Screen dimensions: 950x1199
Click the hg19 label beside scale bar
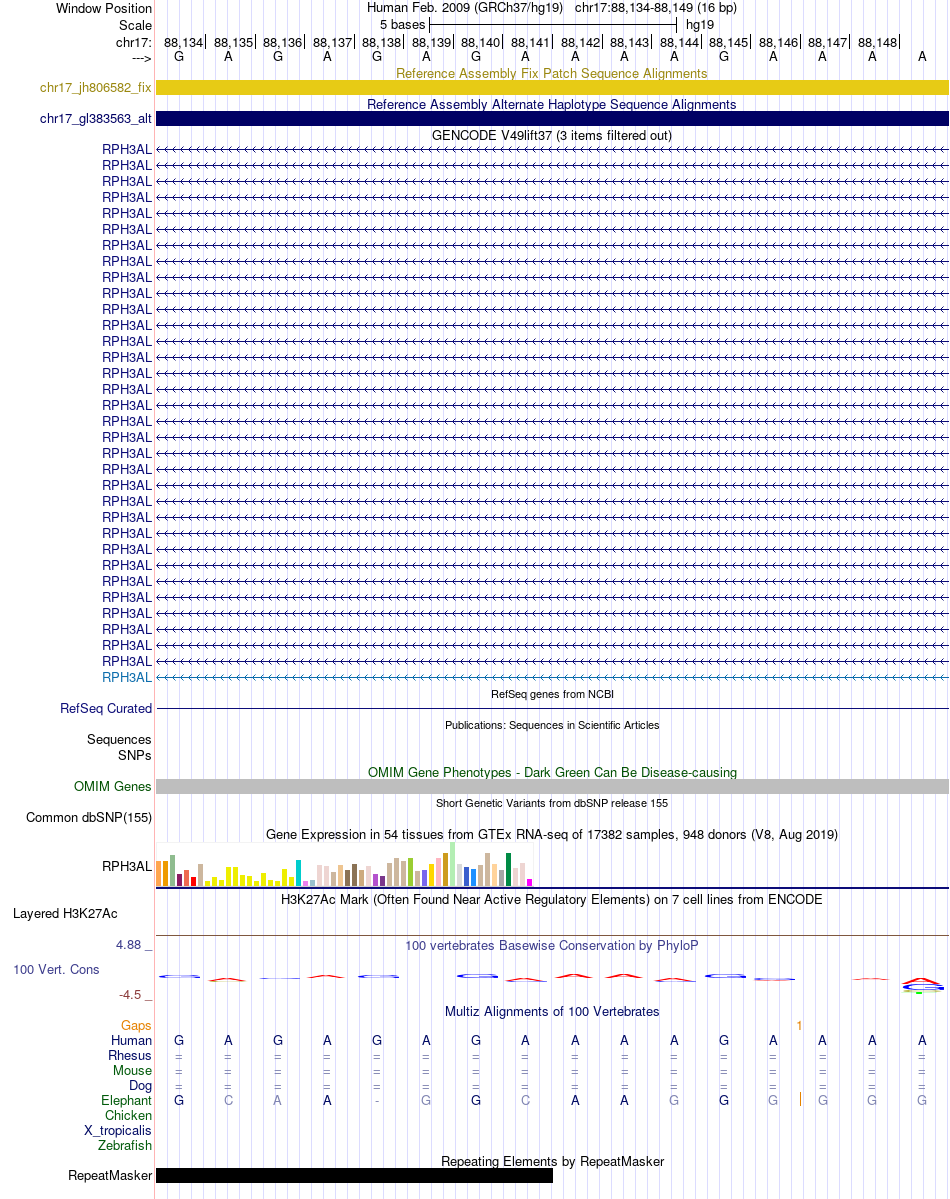coord(700,24)
